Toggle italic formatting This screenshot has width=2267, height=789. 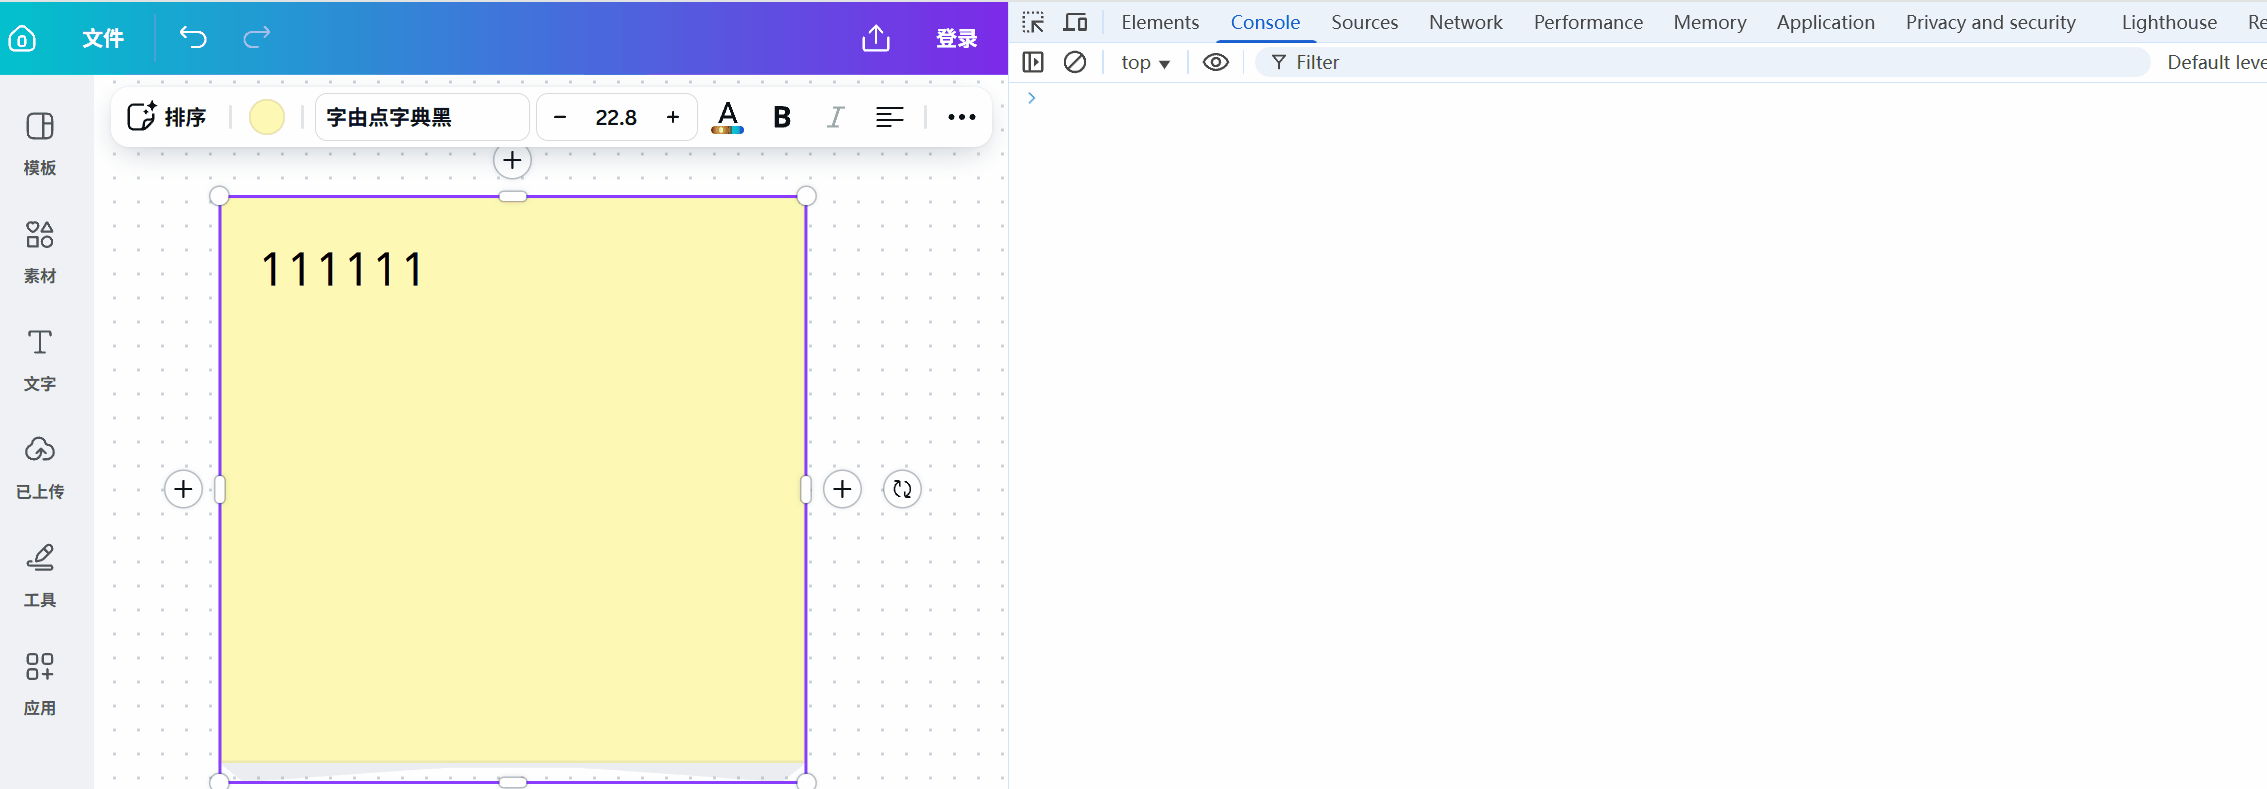coord(835,117)
